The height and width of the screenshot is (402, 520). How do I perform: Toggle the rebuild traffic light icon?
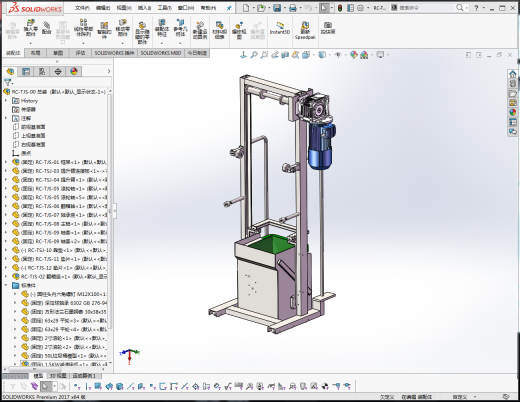(x=340, y=8)
